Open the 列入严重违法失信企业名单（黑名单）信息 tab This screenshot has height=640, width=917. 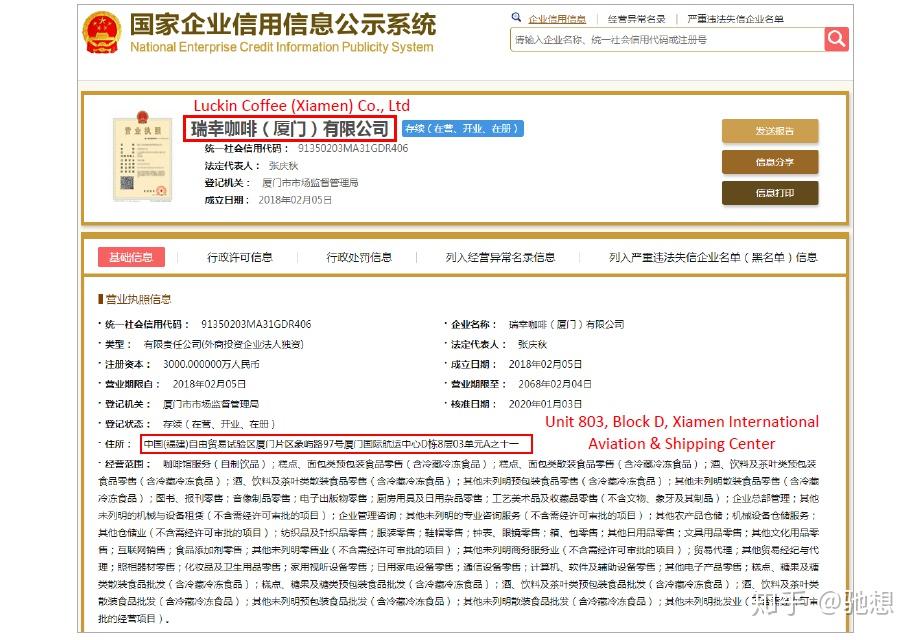click(x=713, y=257)
